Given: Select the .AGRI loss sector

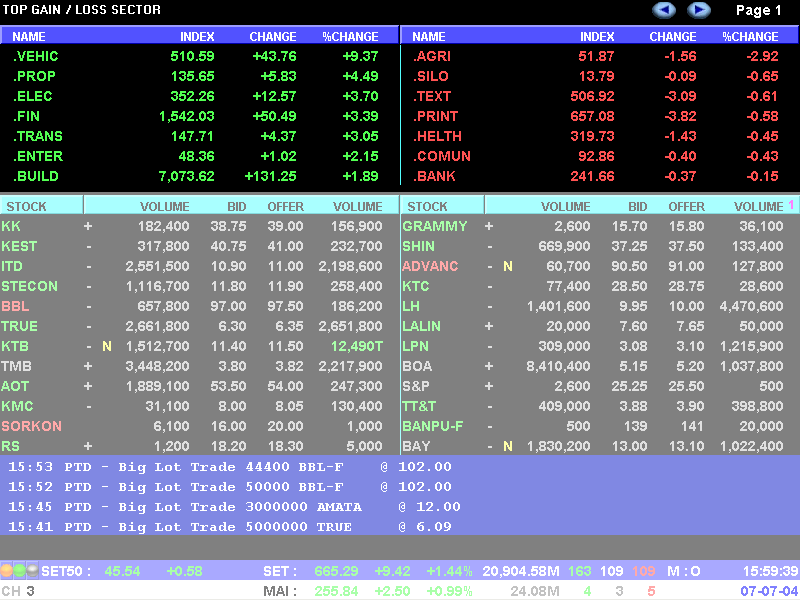Looking at the screenshot, I should tap(432, 56).
